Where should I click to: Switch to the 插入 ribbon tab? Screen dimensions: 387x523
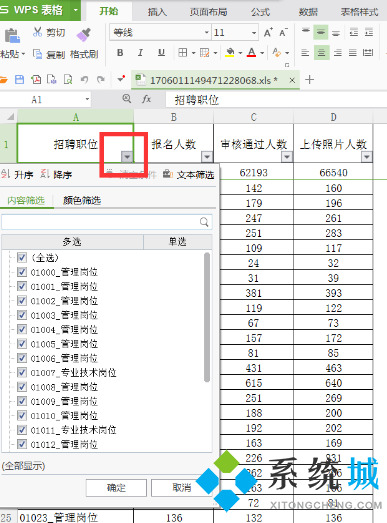pyautogui.click(x=157, y=12)
